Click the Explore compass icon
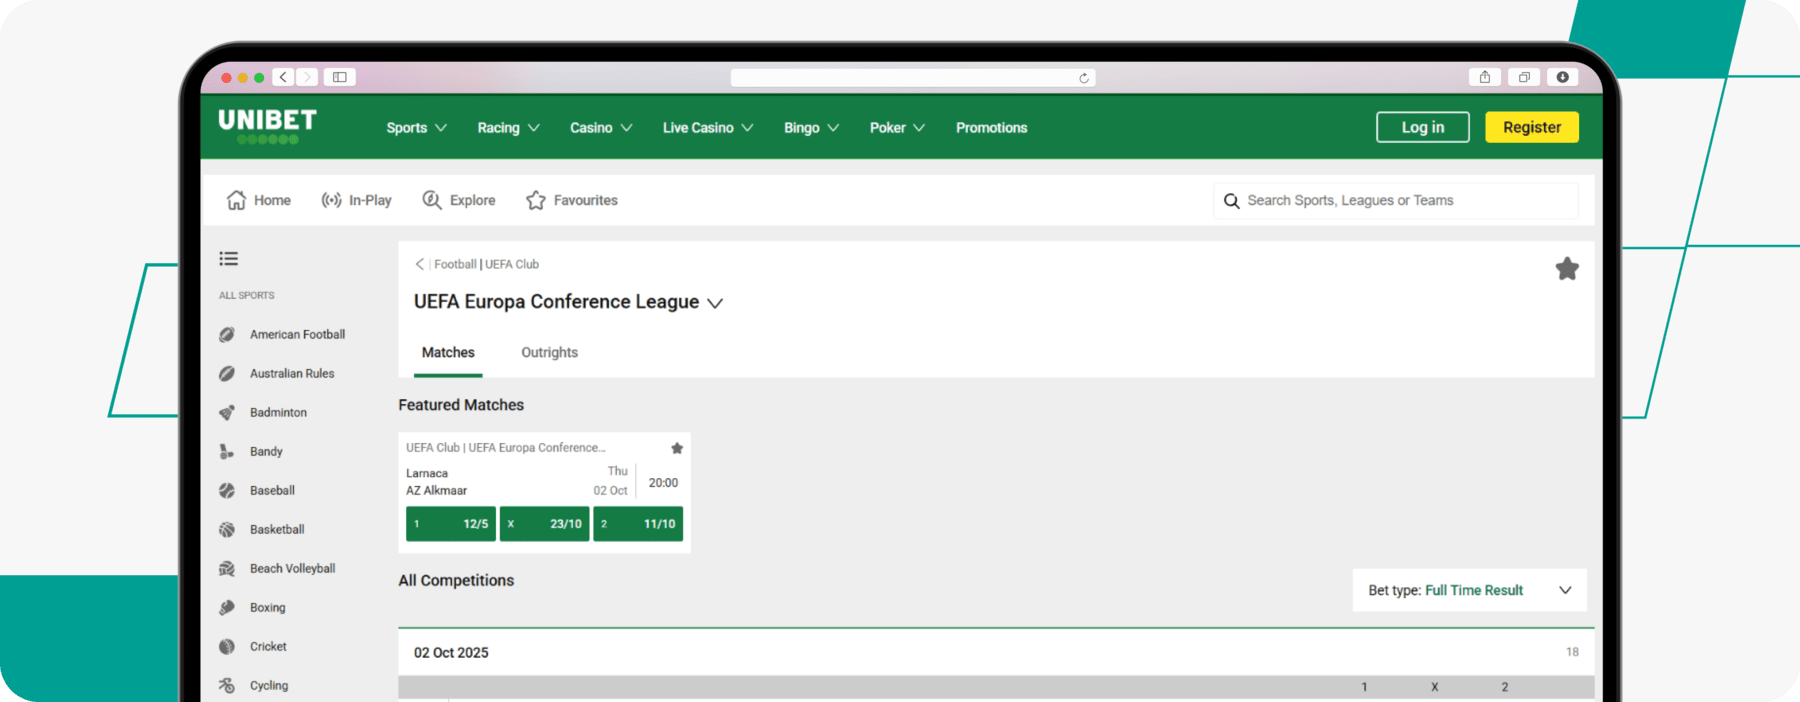The width and height of the screenshot is (1800, 702). tap(432, 200)
